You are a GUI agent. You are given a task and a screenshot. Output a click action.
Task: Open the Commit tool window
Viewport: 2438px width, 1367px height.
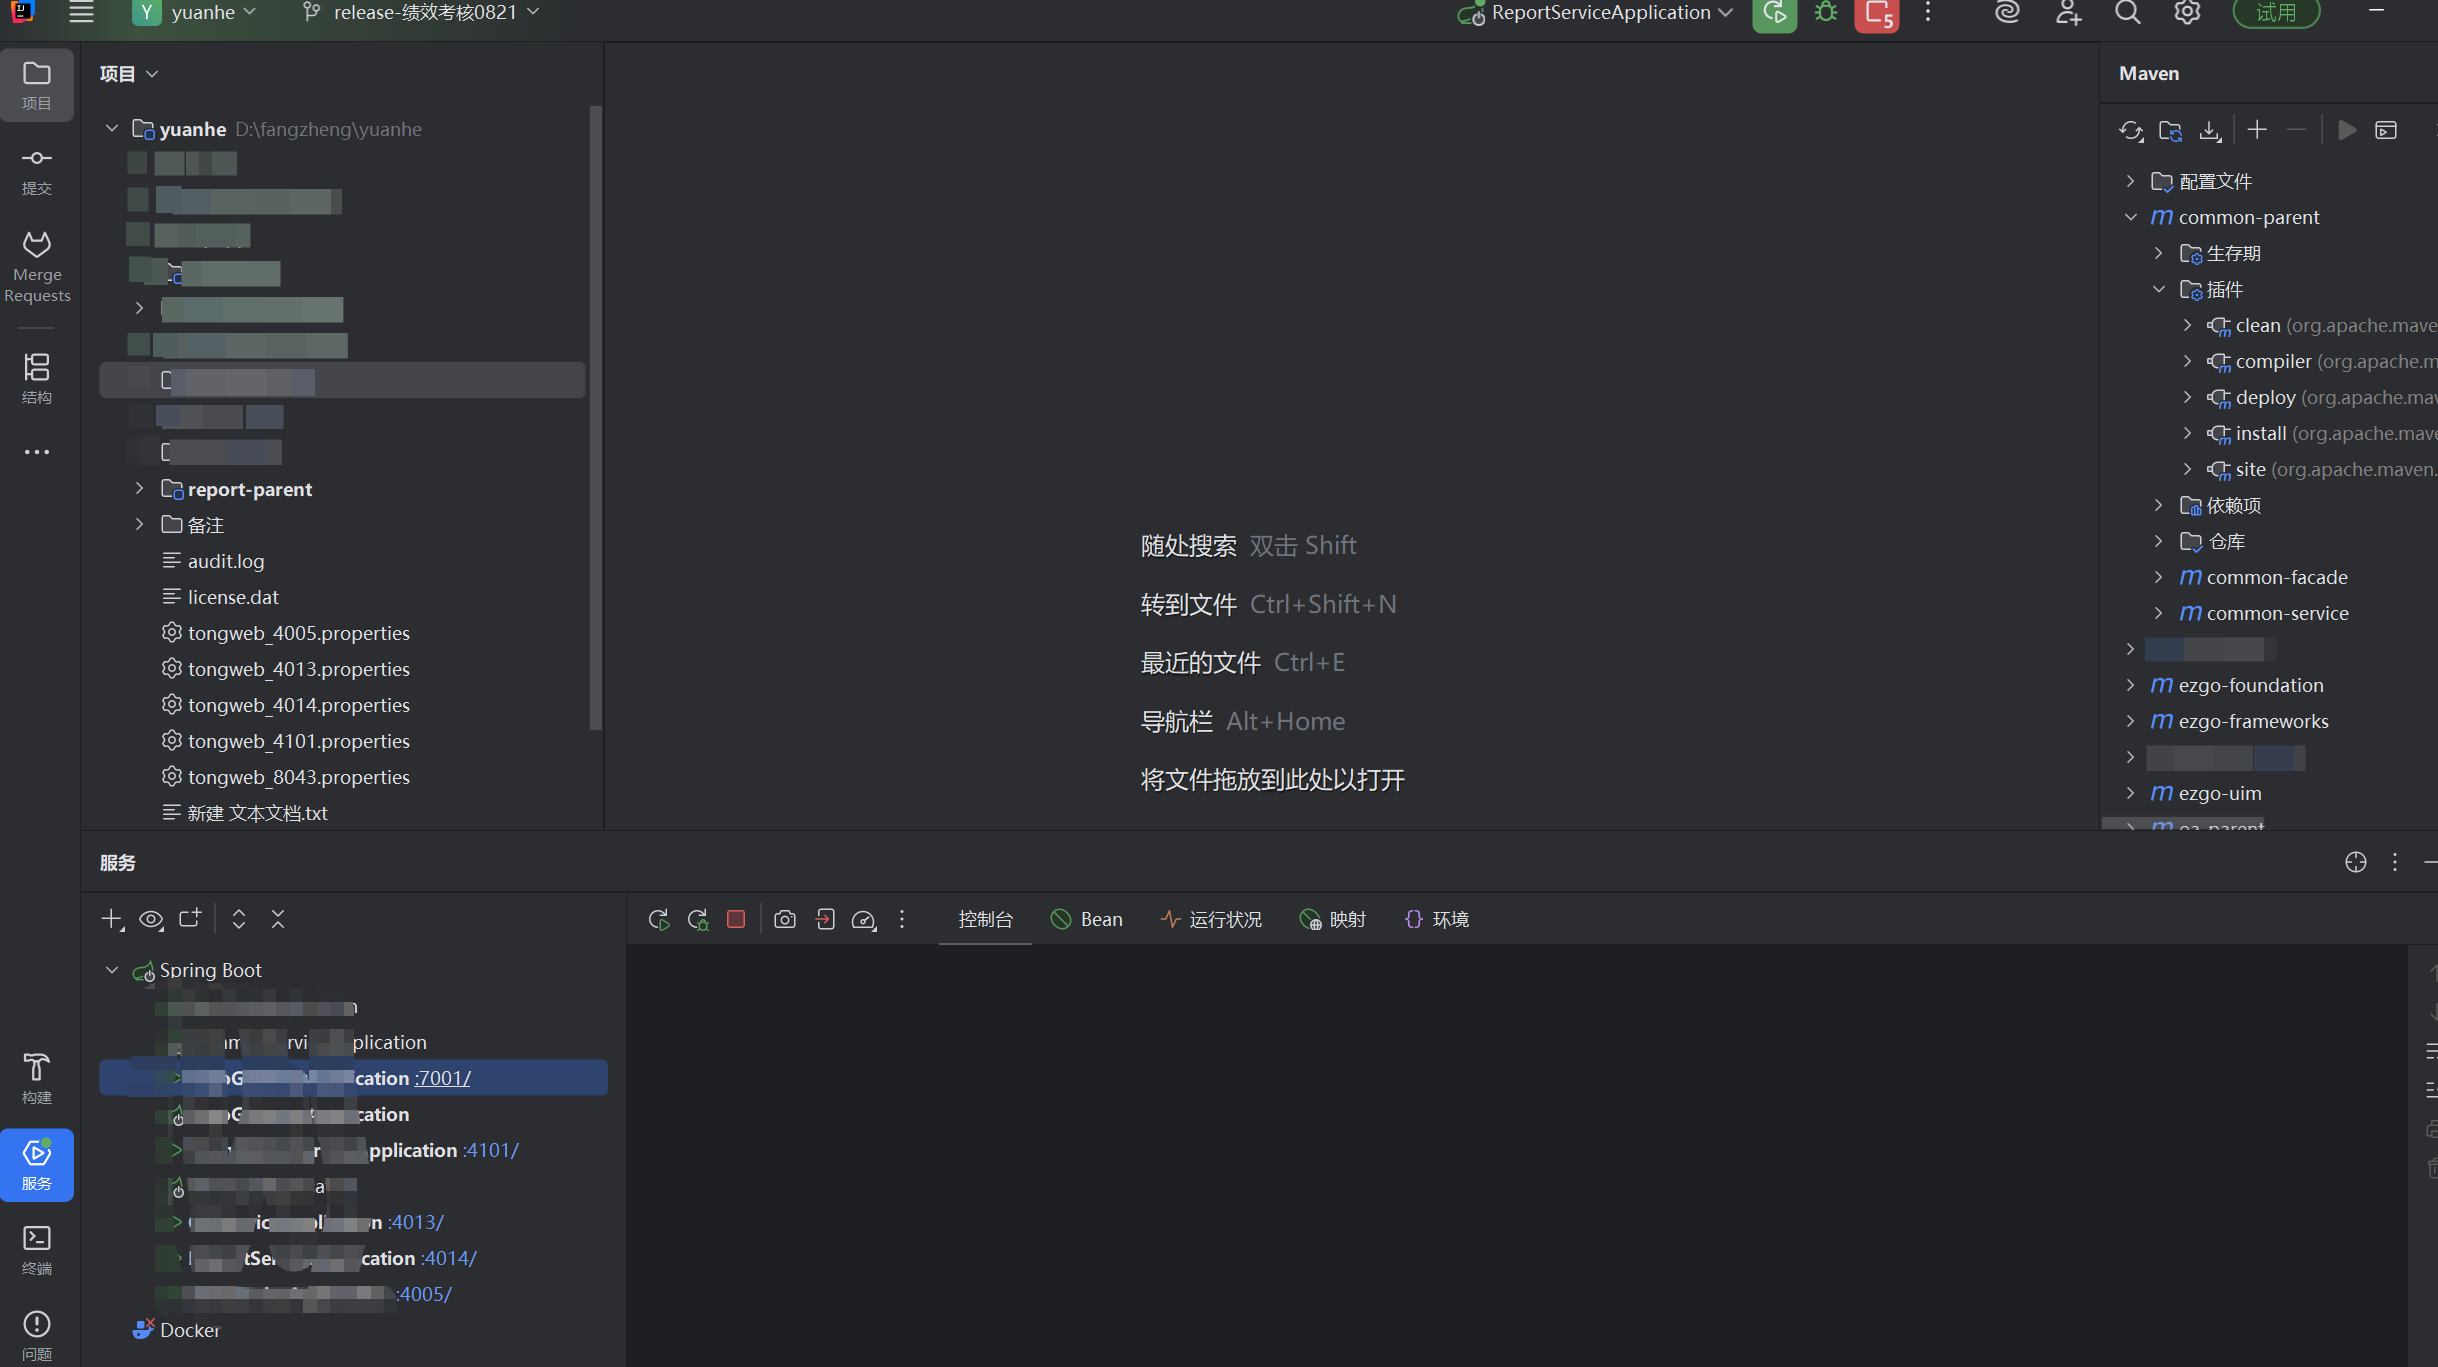37,172
